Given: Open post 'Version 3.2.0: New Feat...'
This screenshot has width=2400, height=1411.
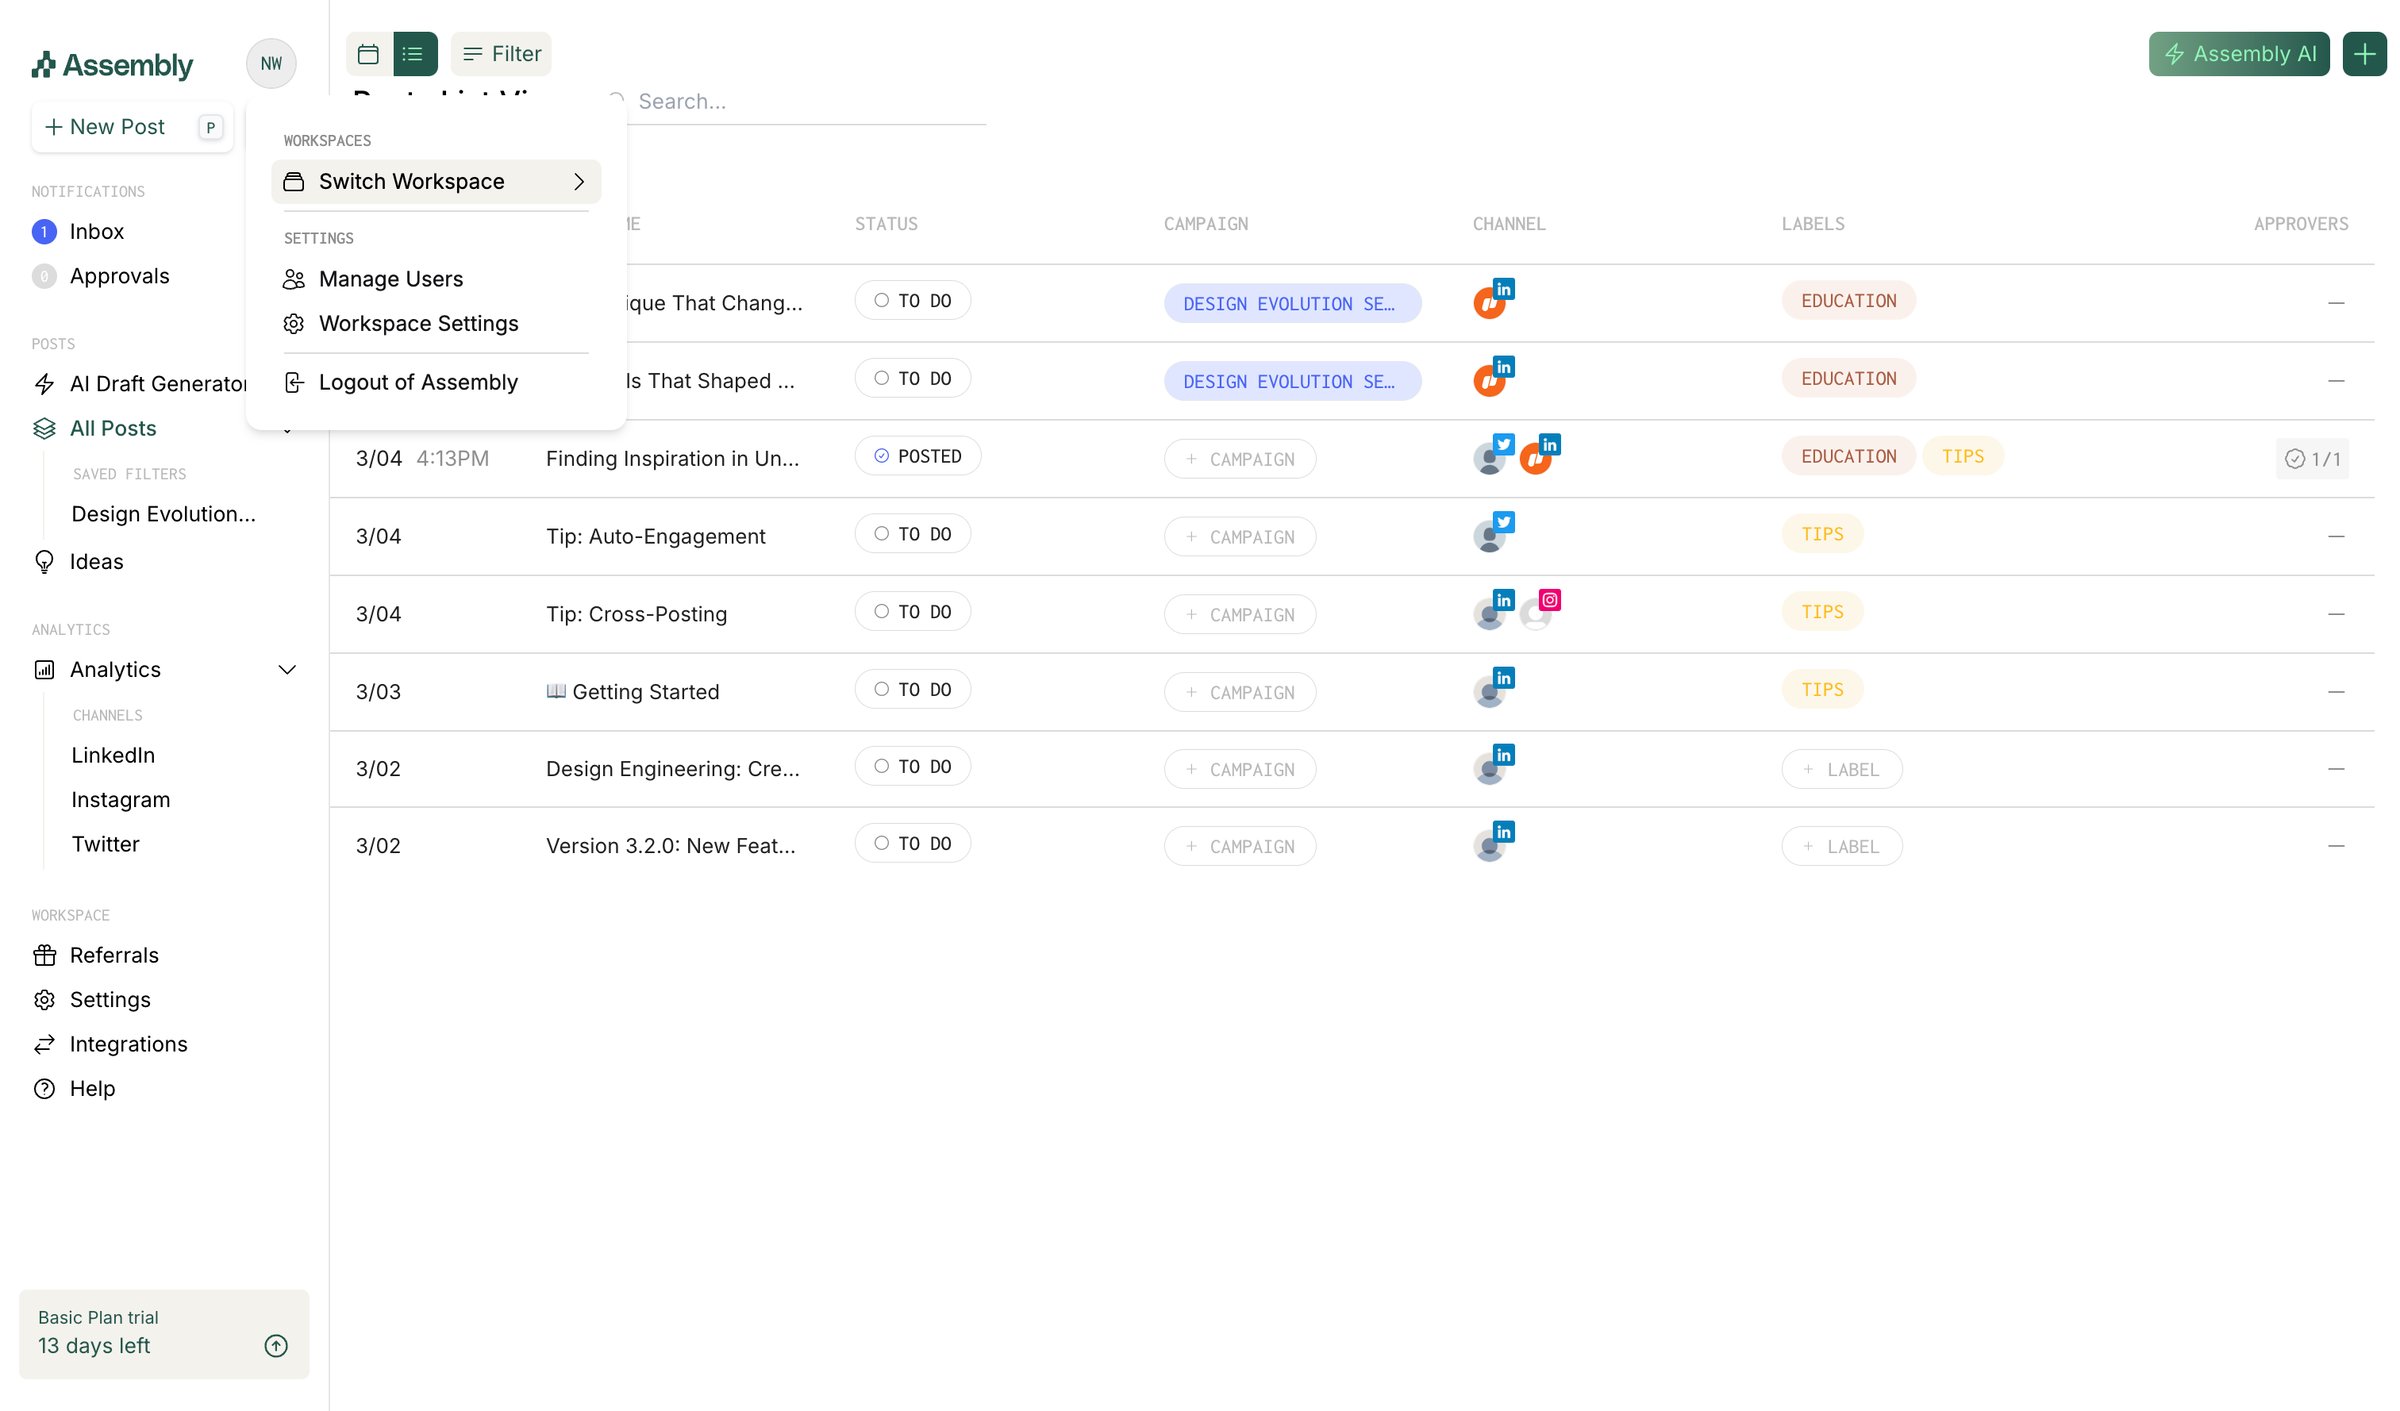Looking at the screenshot, I should (x=671, y=847).
